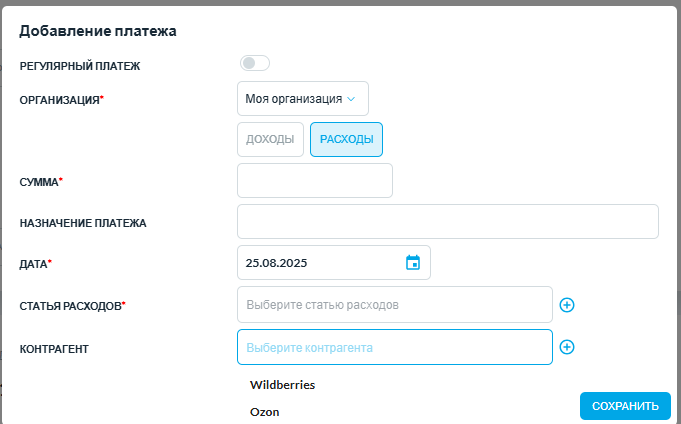Click the Выберите контрагента combo box
The height and width of the screenshot is (424, 681).
click(395, 347)
